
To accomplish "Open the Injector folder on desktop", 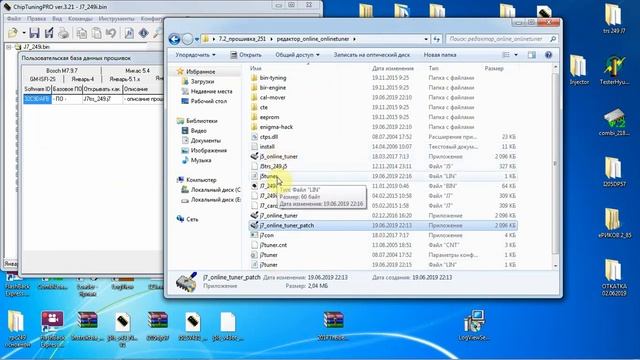I will click(x=579, y=70).
